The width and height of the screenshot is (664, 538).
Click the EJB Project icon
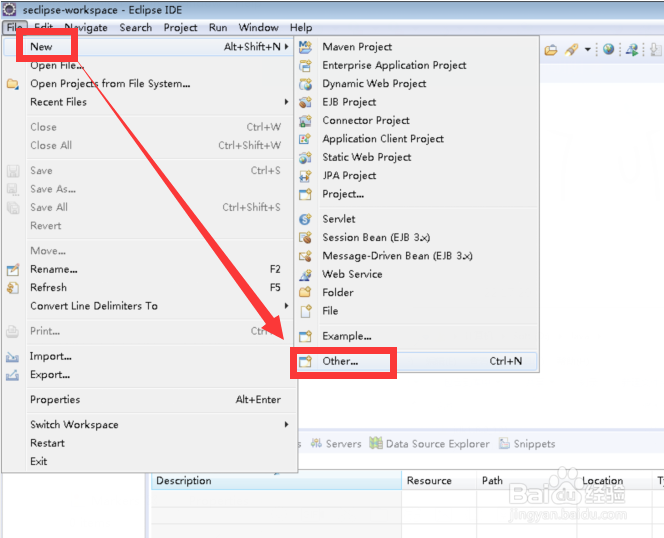click(305, 102)
